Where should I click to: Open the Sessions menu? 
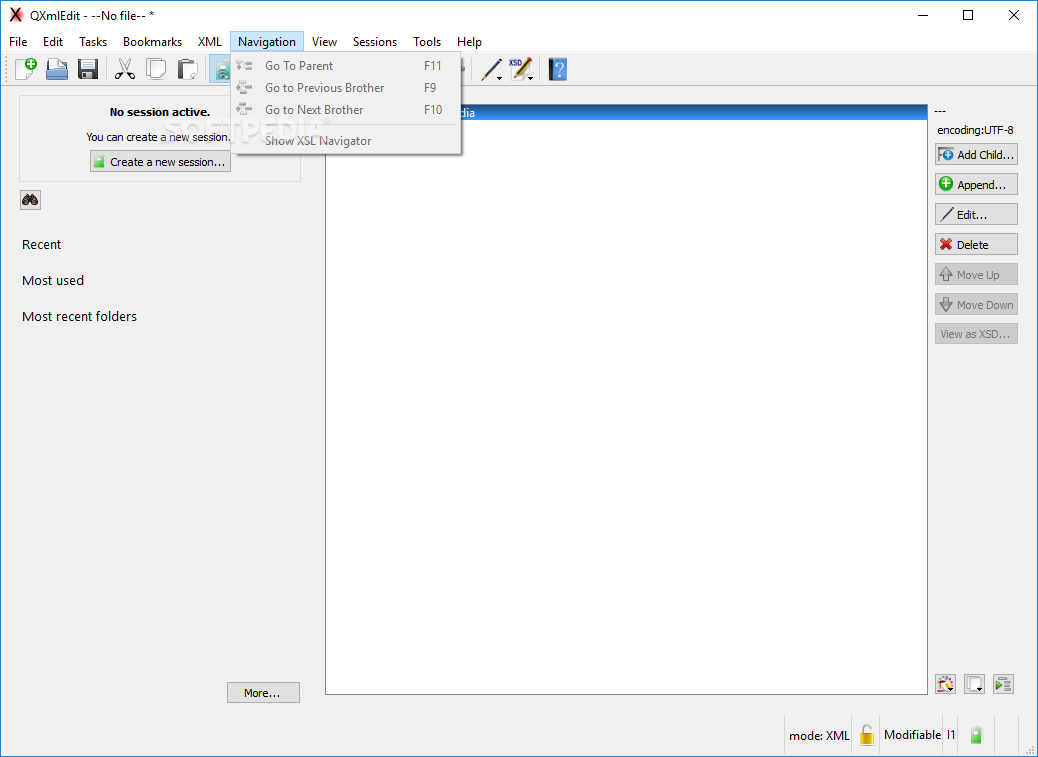375,42
